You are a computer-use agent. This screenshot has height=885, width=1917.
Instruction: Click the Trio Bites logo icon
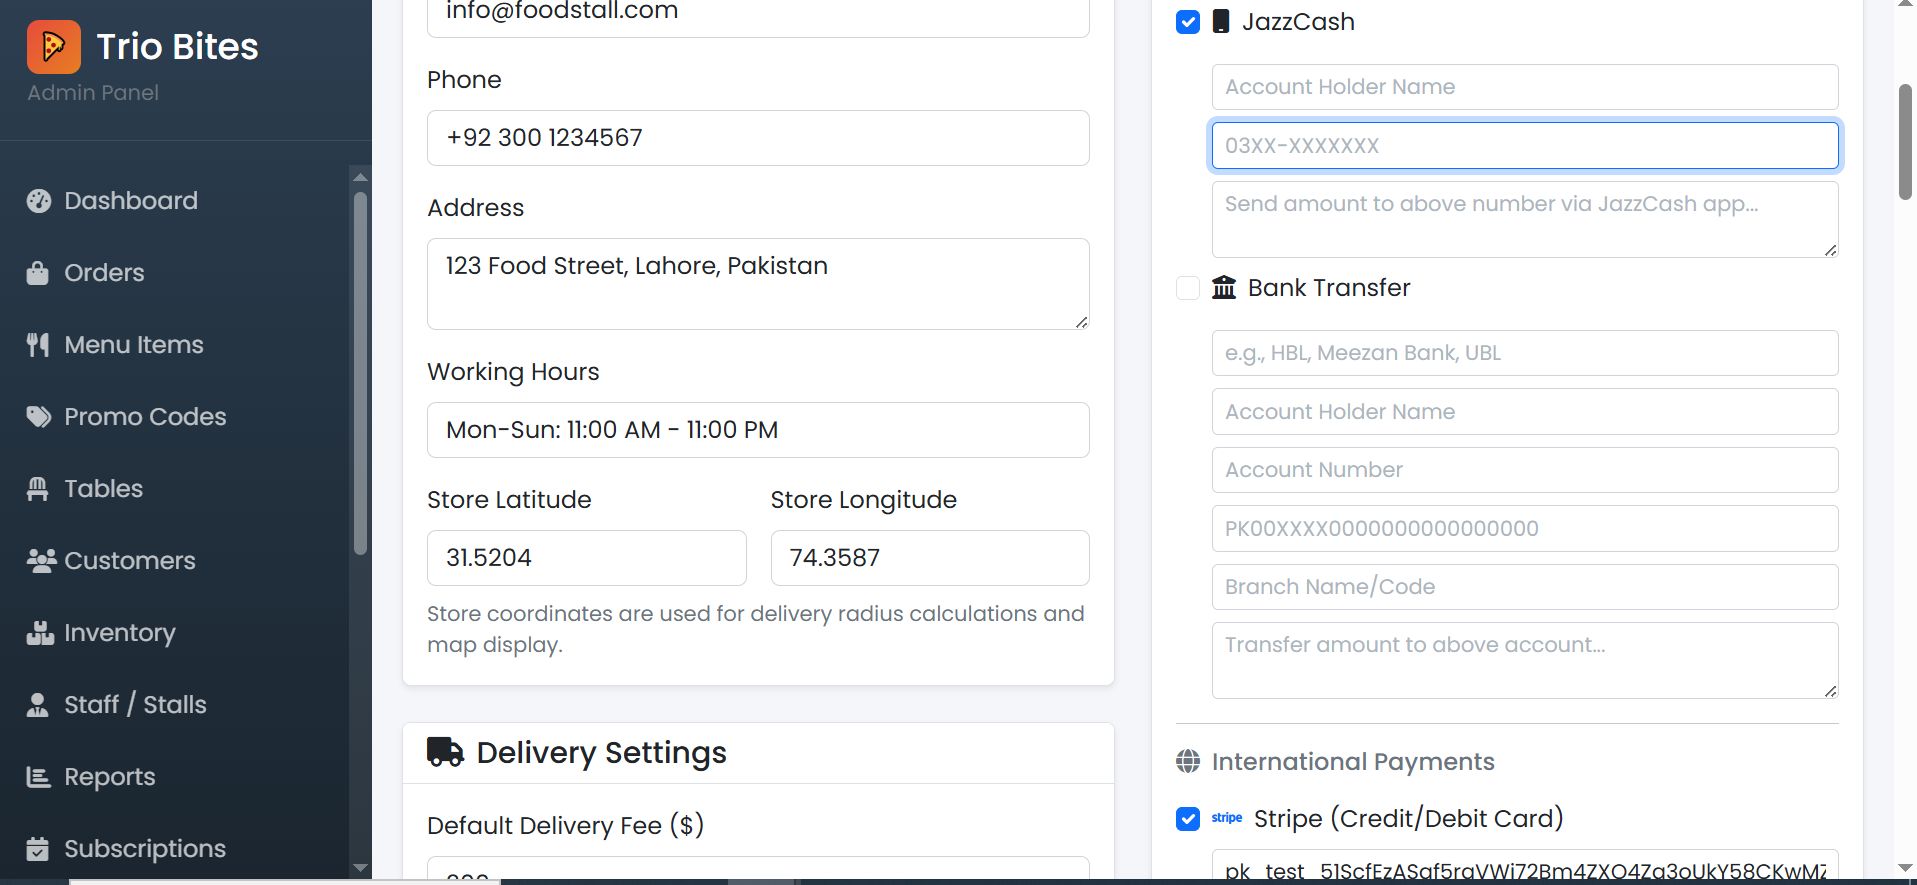(x=54, y=47)
